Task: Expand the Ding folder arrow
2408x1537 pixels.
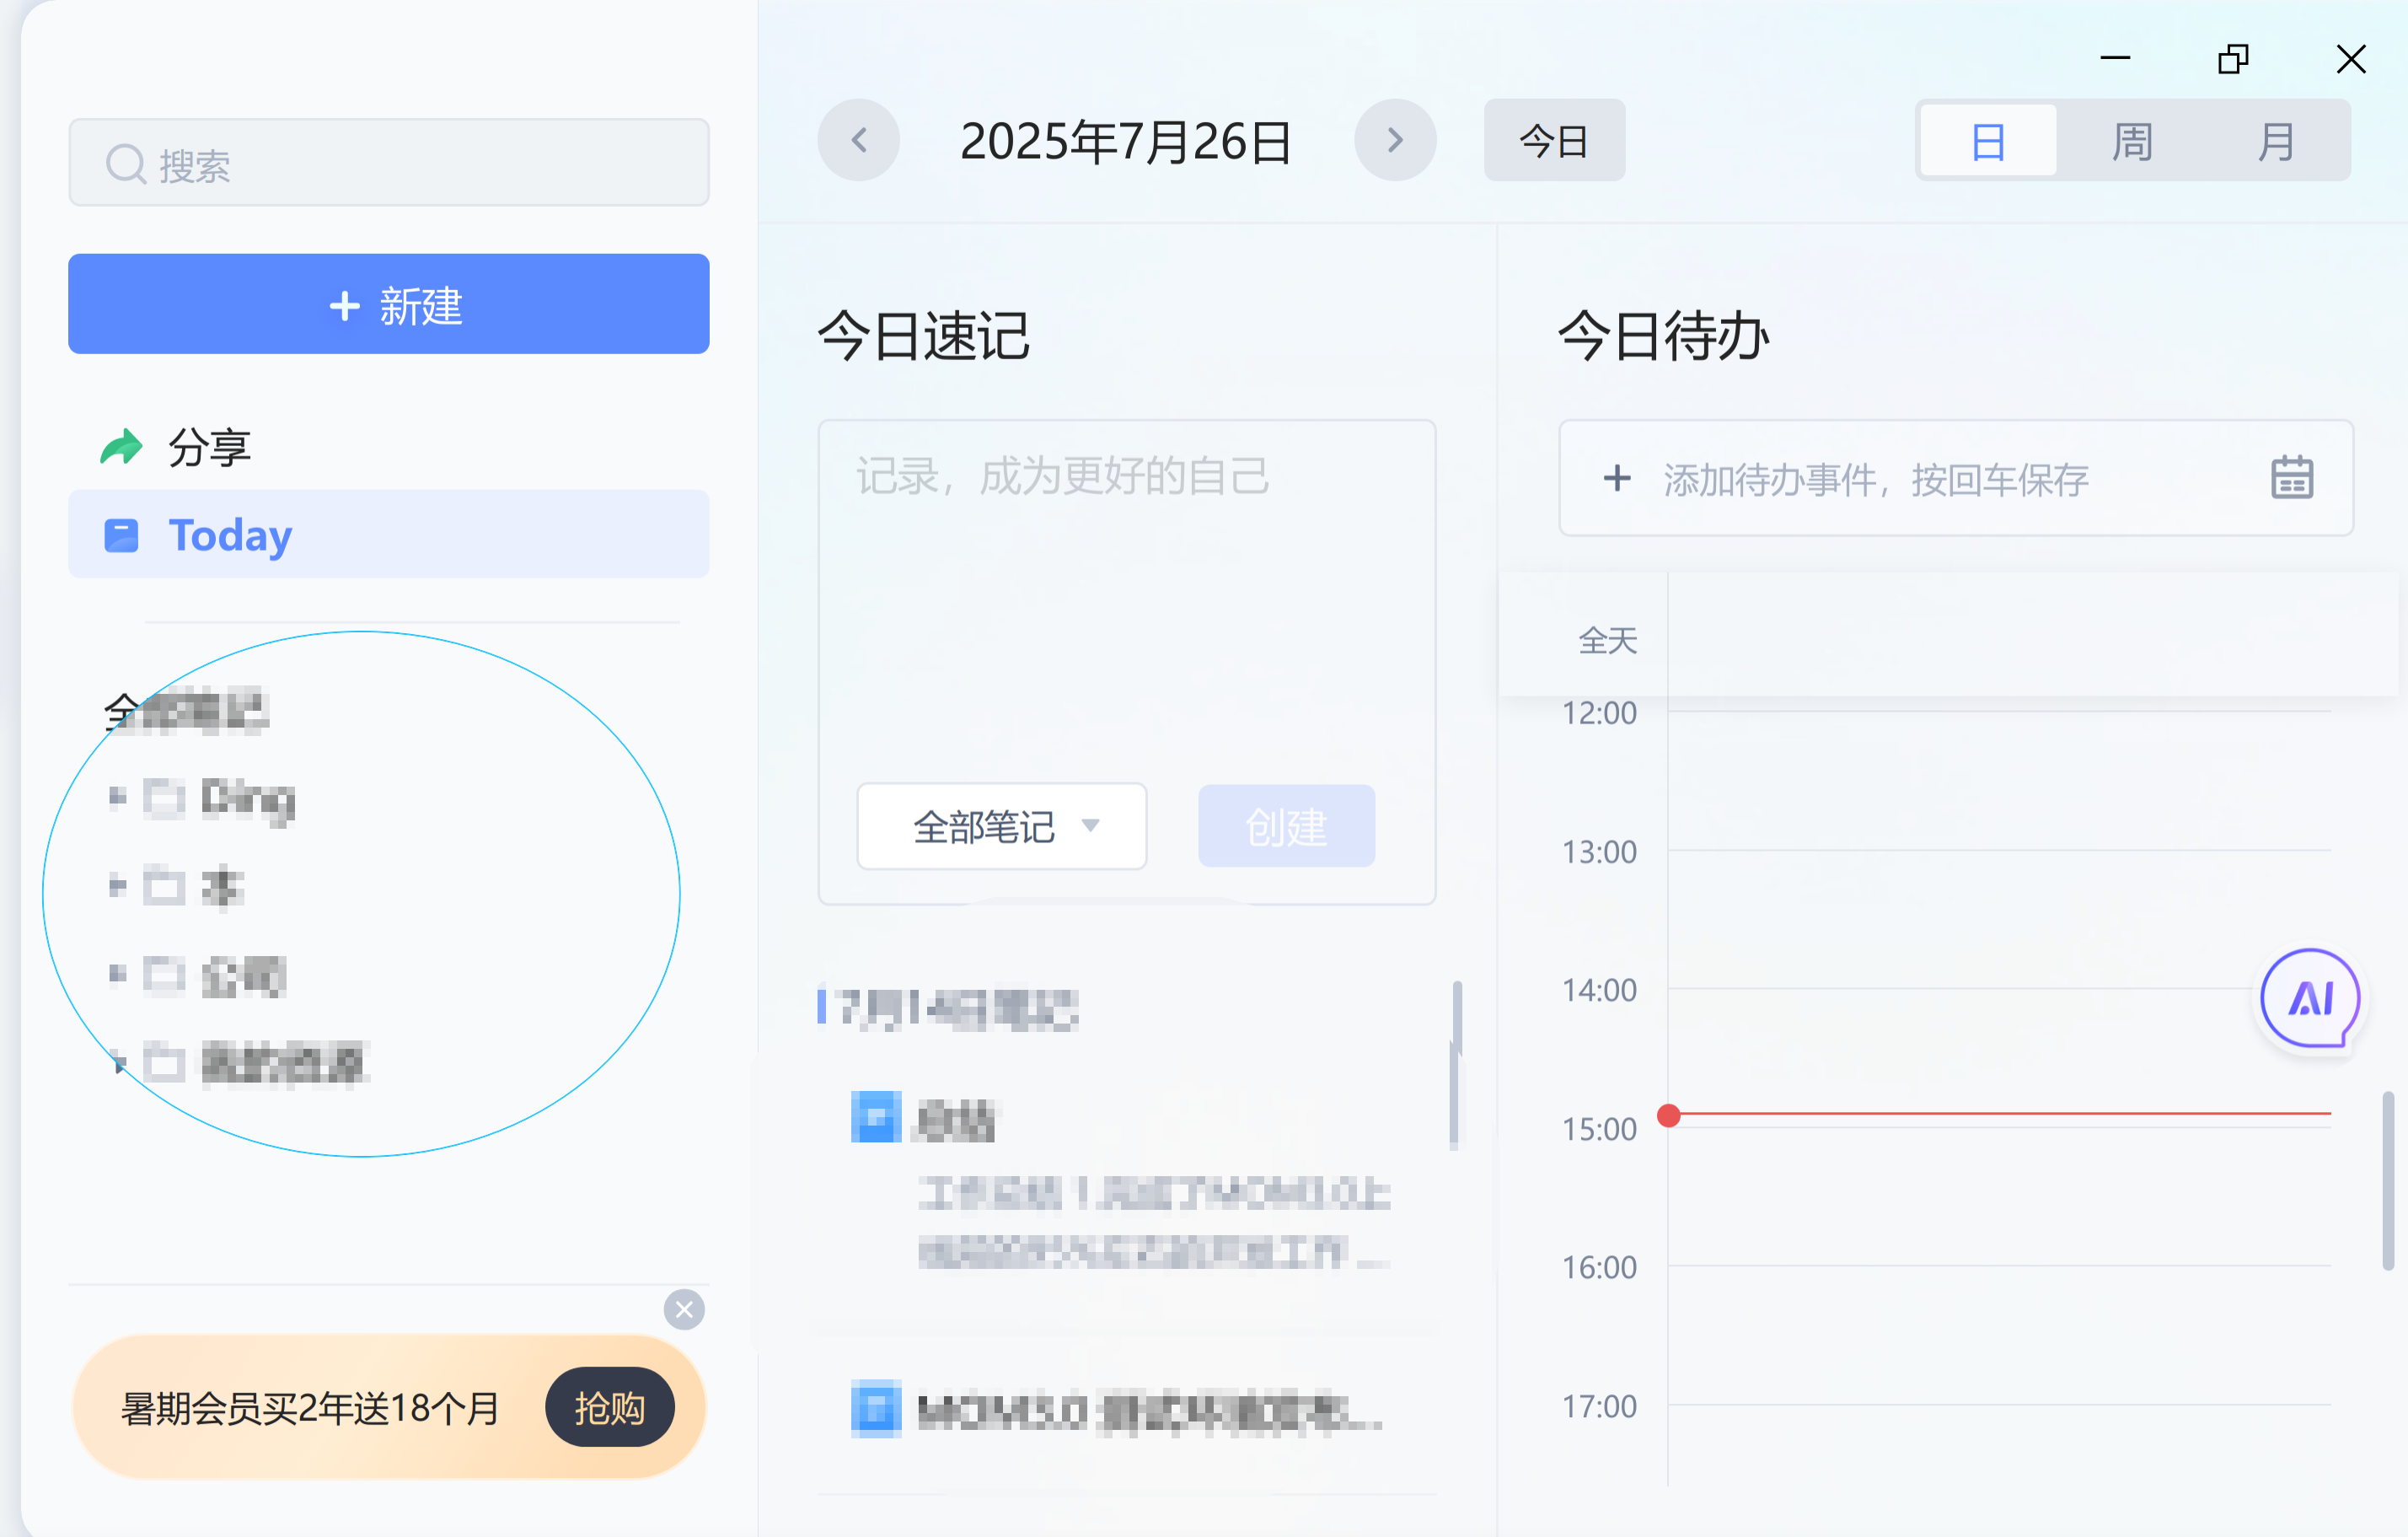Action: (117, 797)
